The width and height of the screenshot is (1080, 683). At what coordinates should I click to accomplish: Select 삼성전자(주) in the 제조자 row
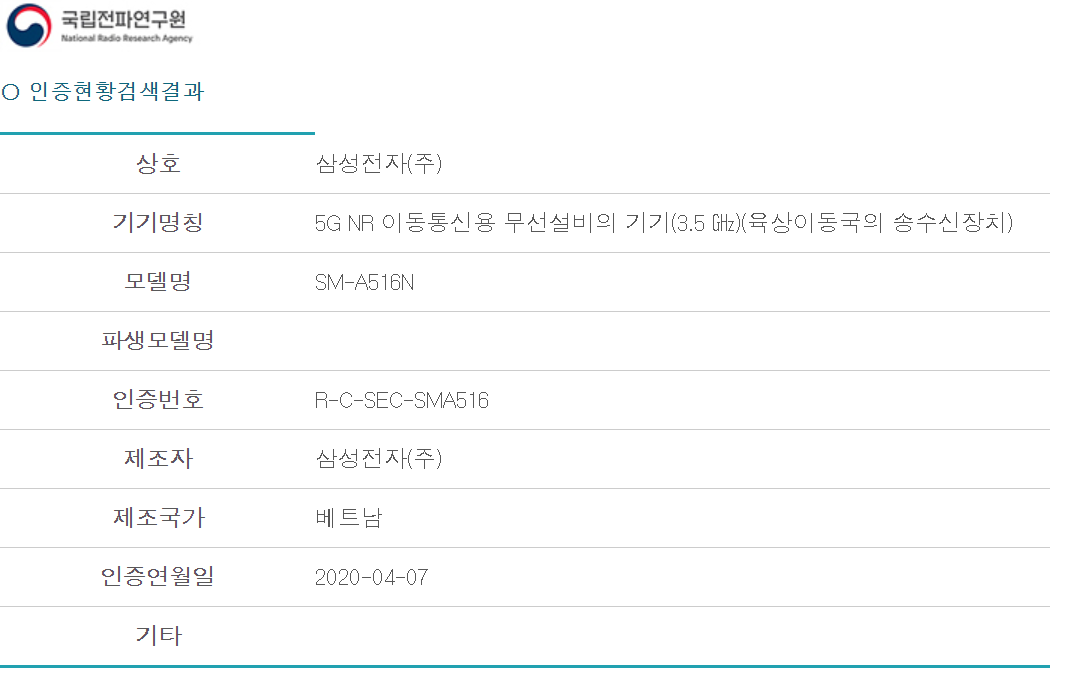[x=378, y=459]
